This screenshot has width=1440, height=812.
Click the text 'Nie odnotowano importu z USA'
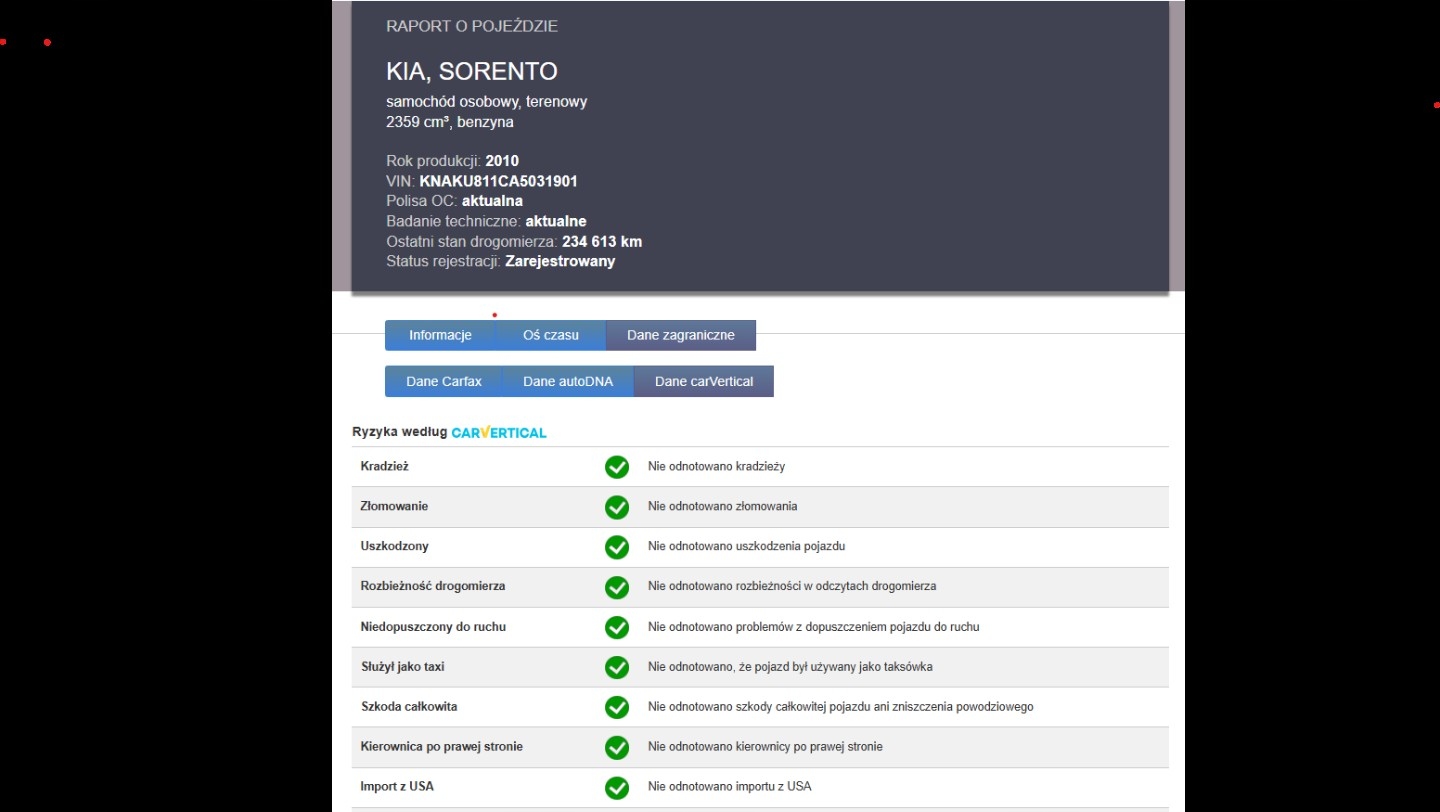pyautogui.click(x=730, y=787)
